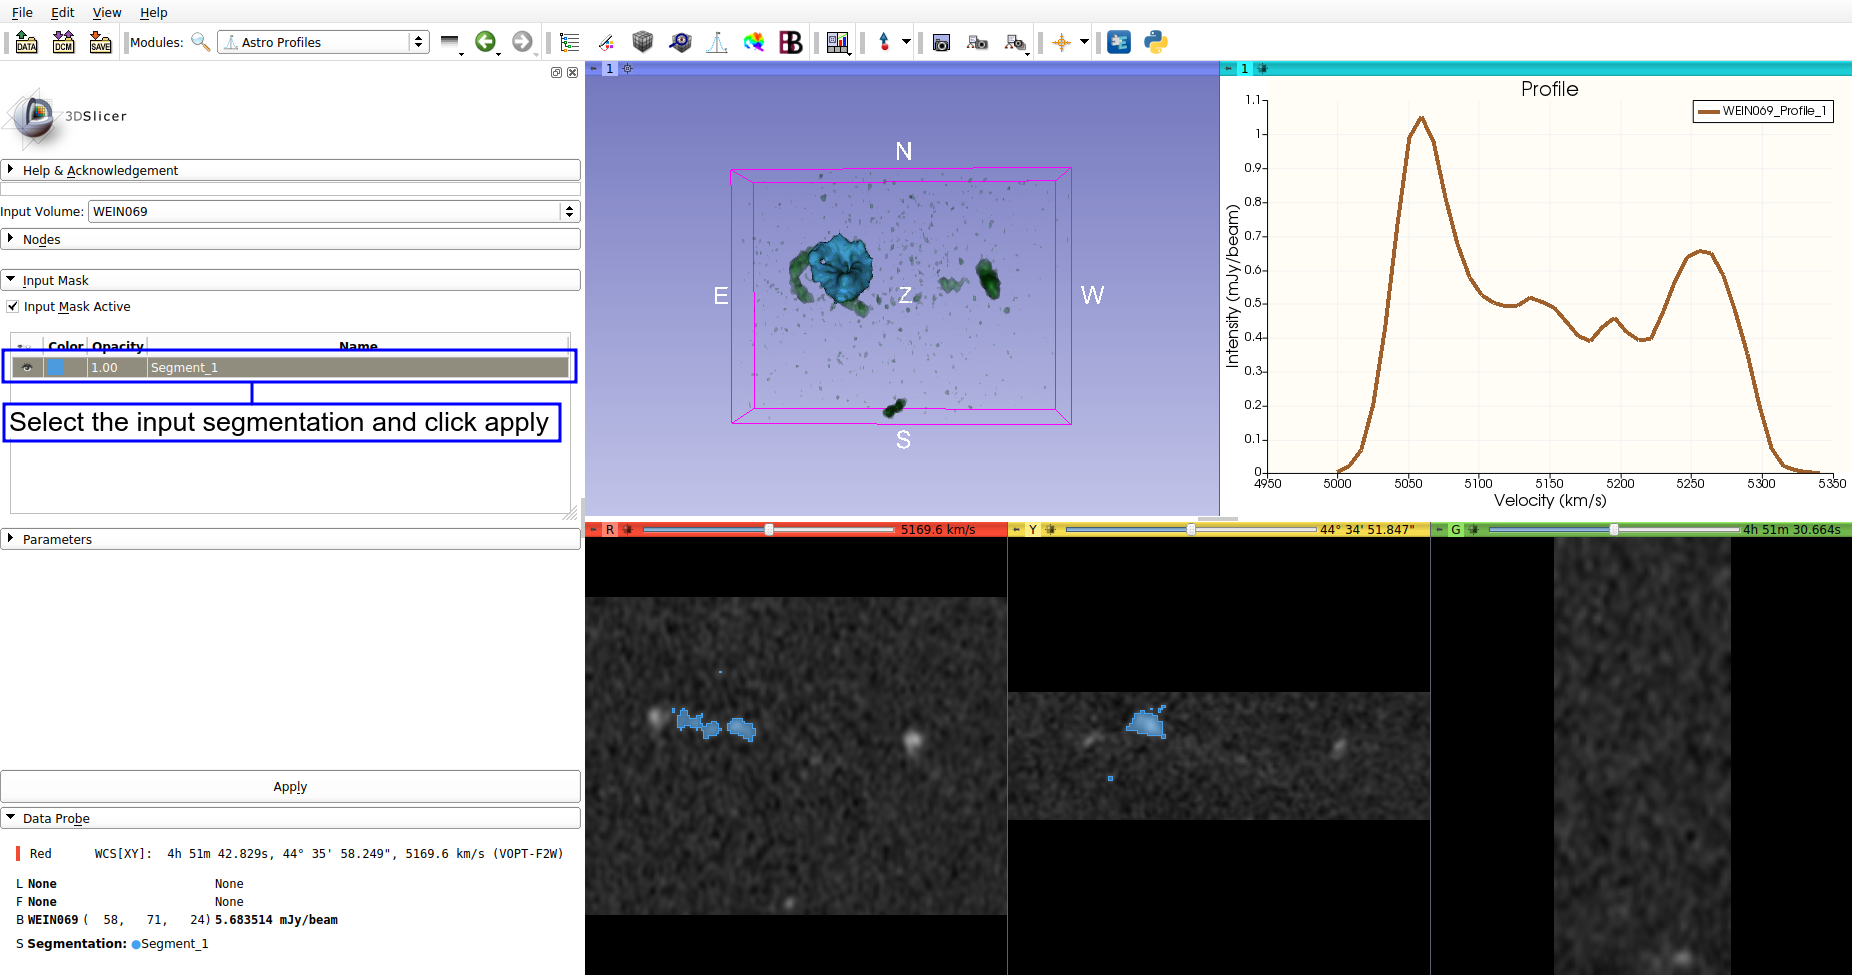The width and height of the screenshot is (1852, 975).
Task: Click the pin icon of the 3D view
Action: pyautogui.click(x=593, y=69)
